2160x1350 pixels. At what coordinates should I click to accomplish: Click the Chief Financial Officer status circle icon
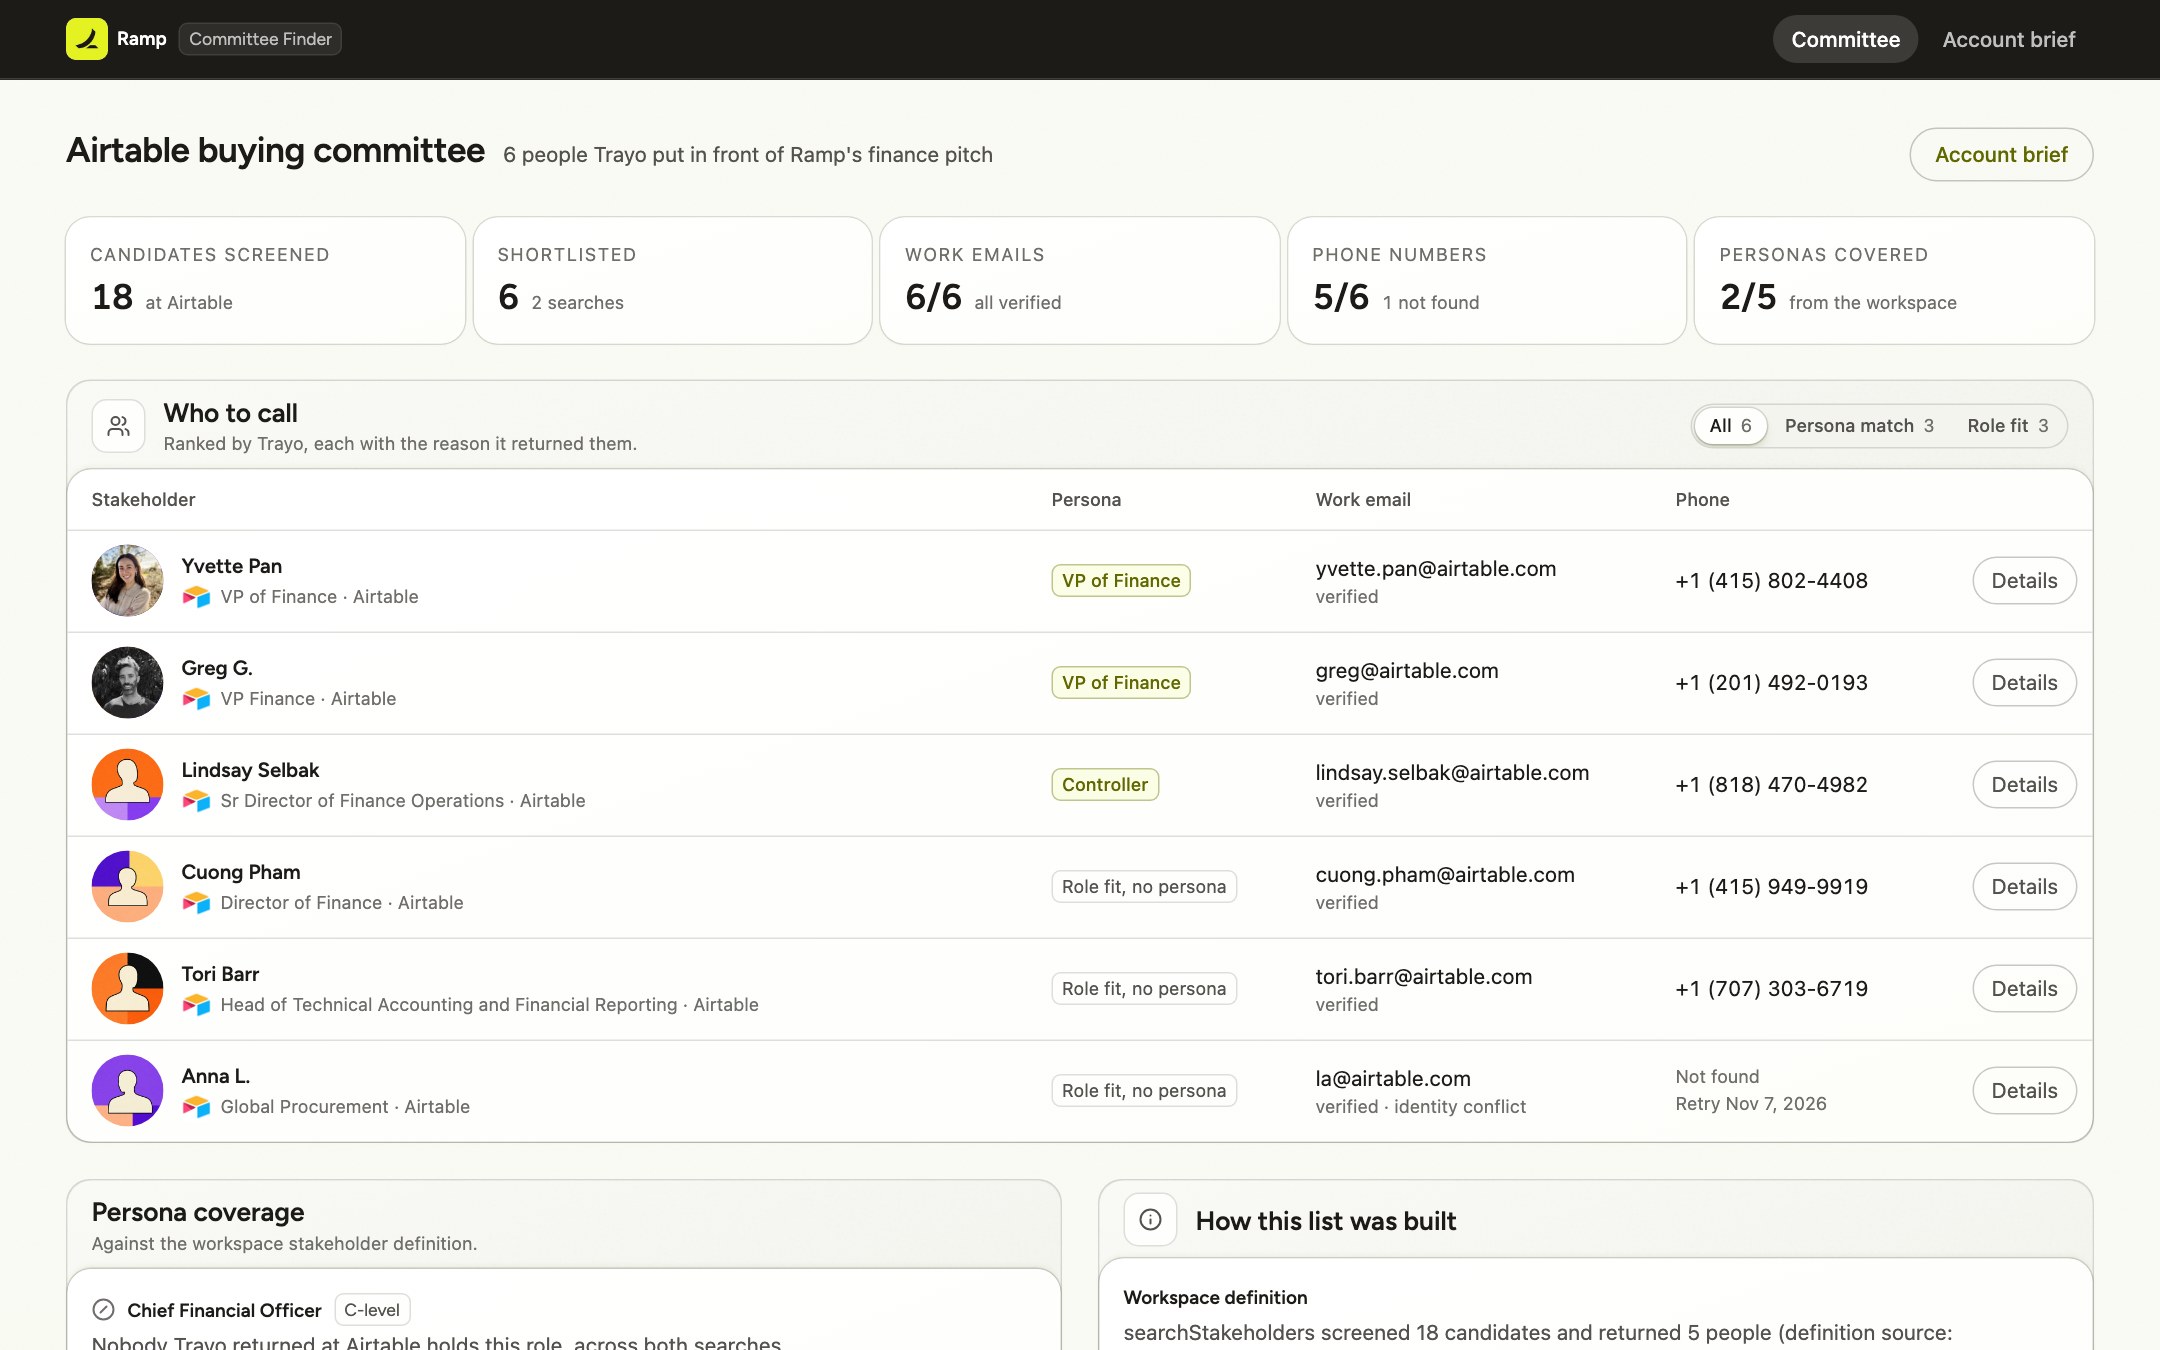pyautogui.click(x=103, y=1310)
